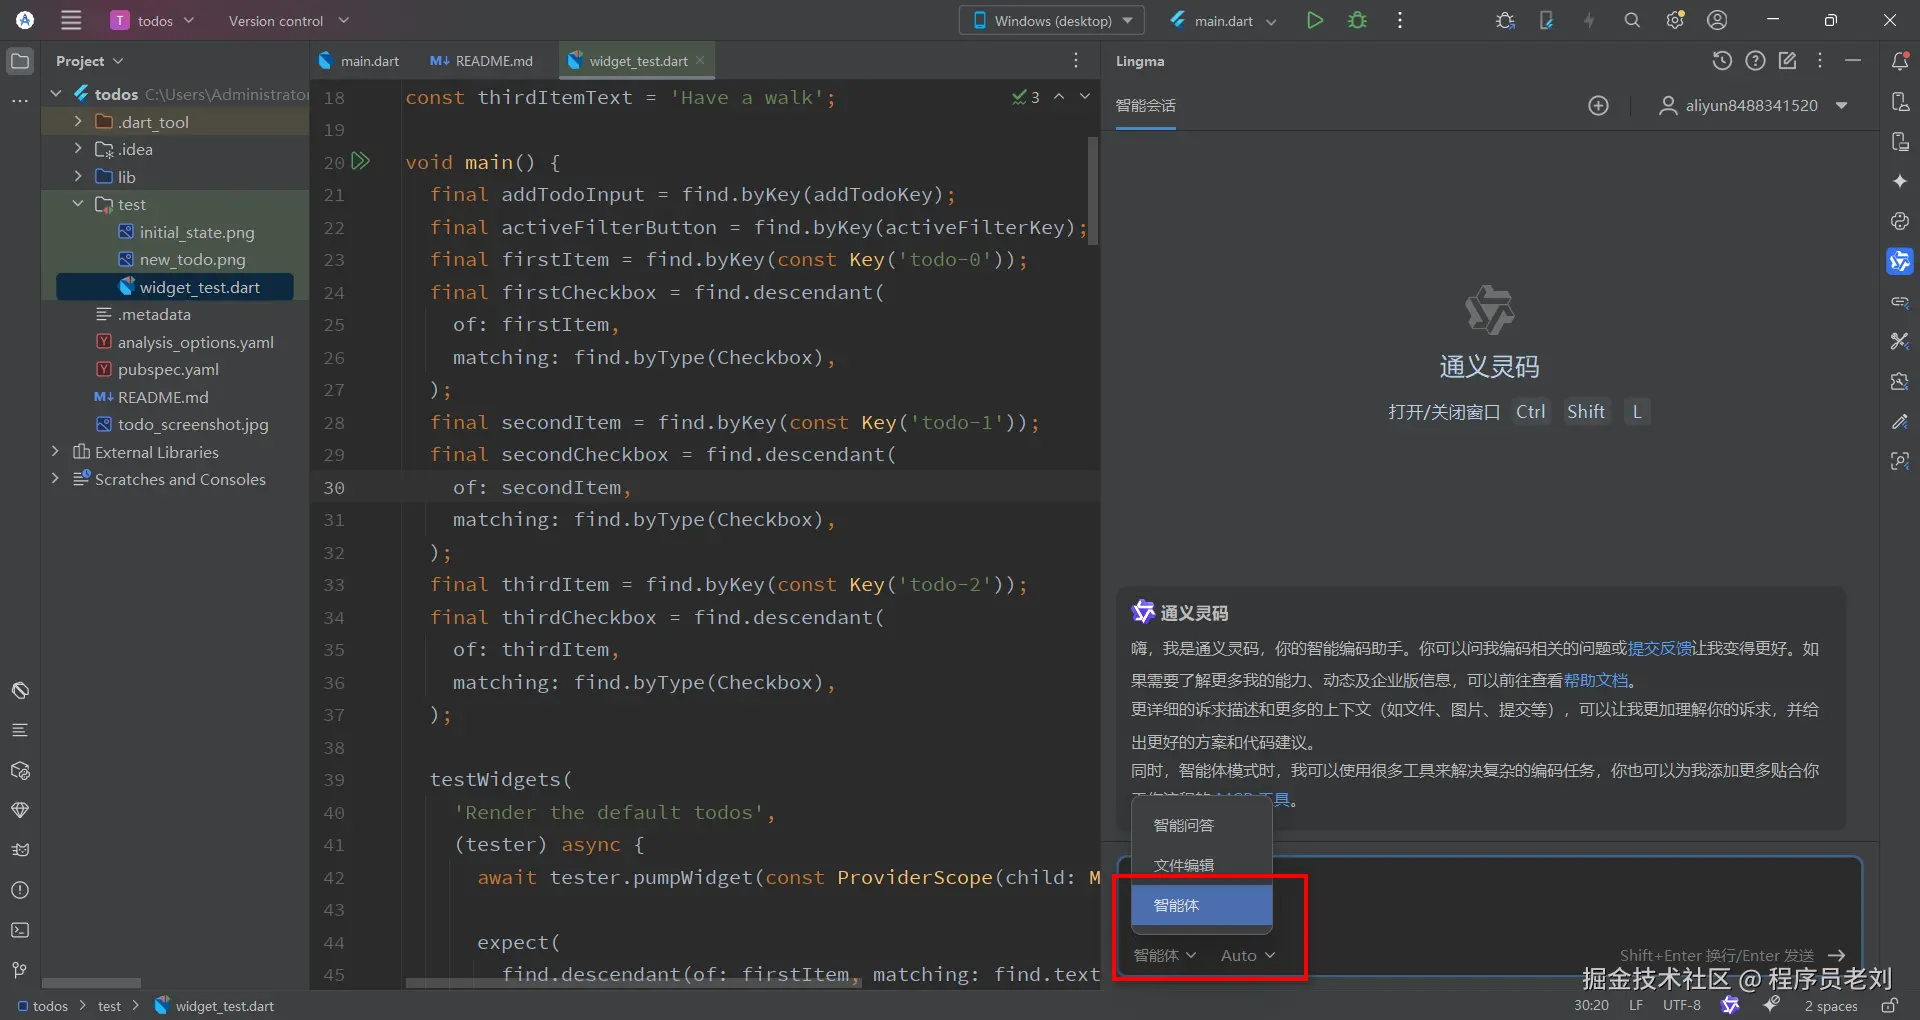Open the Problems tool window
The image size is (1920, 1020).
[20, 890]
